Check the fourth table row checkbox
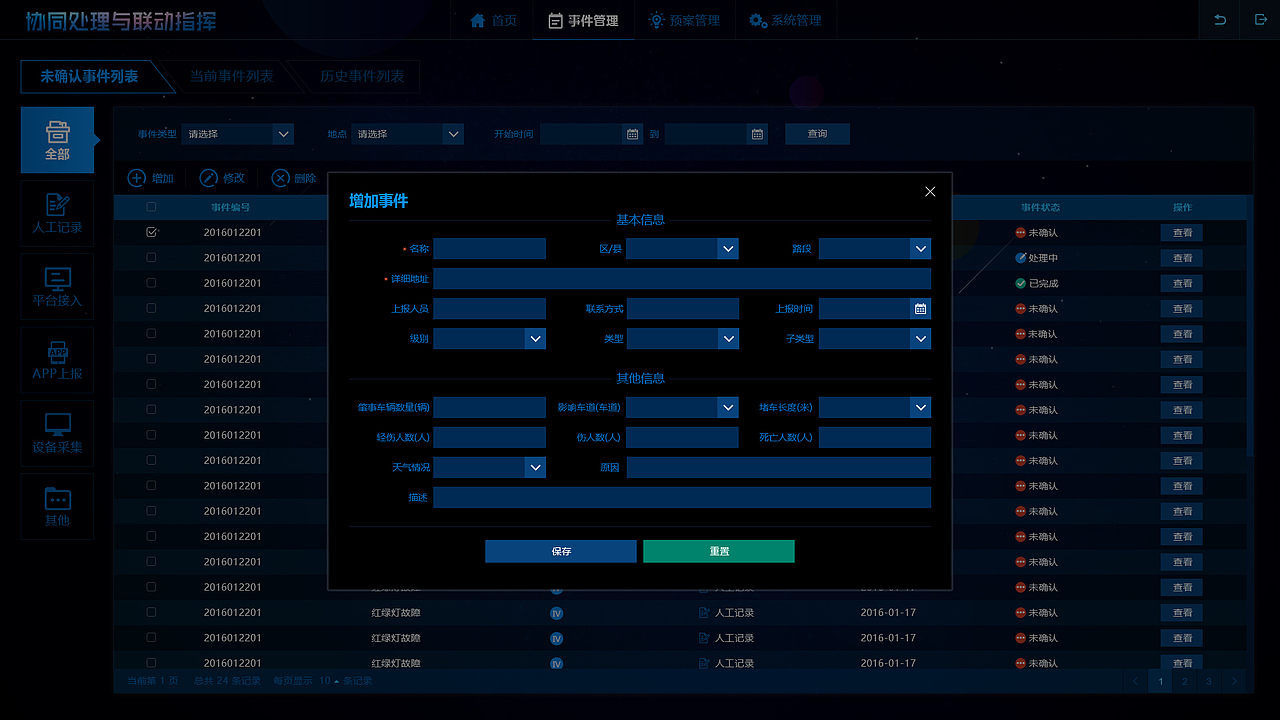The width and height of the screenshot is (1280, 720). coord(151,308)
